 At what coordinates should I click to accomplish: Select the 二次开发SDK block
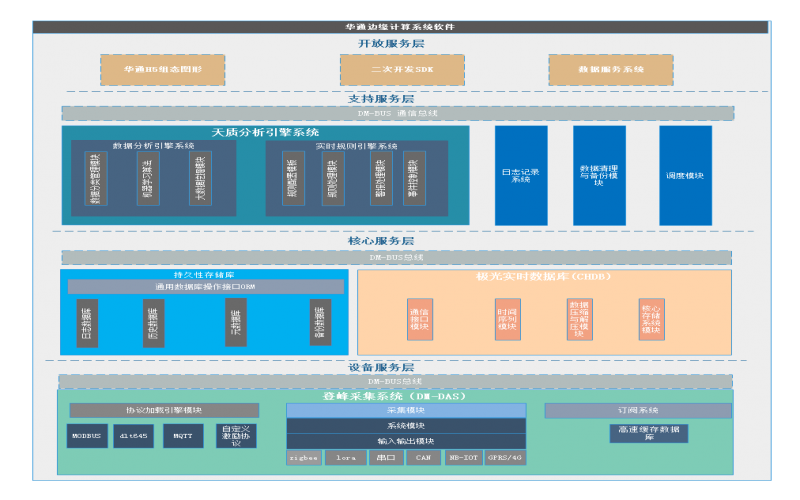[402, 70]
